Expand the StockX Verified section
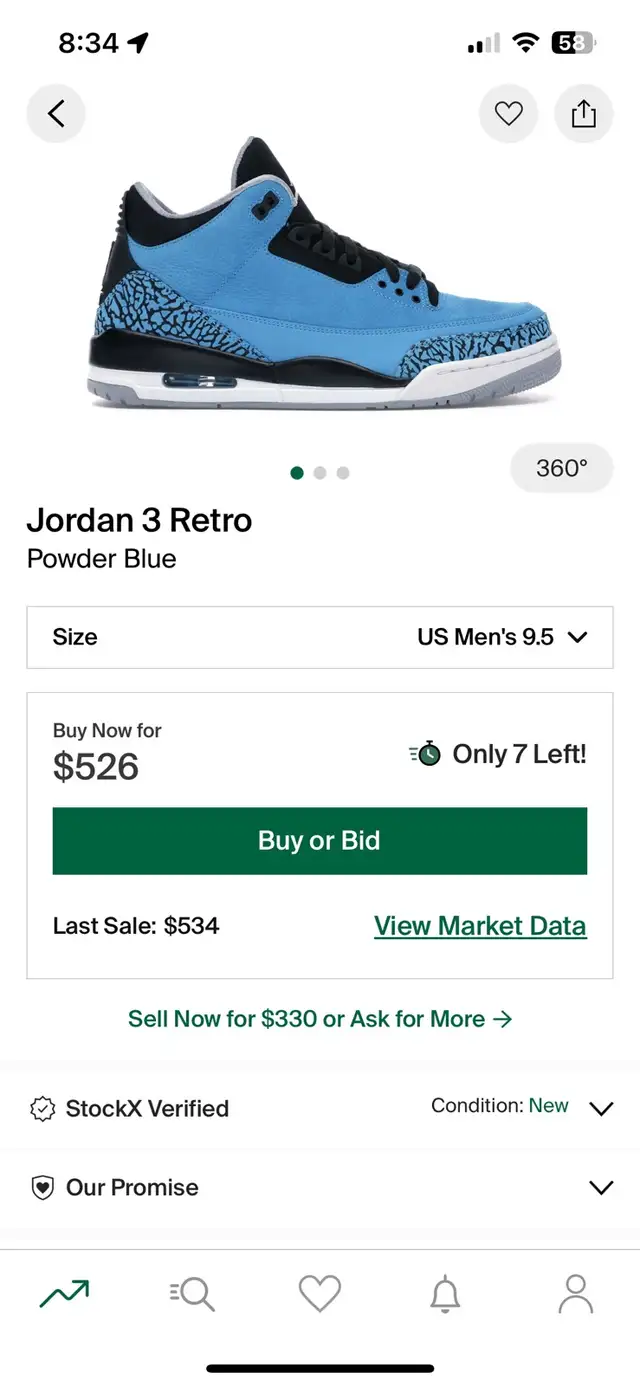Viewport: 640px width, 1386px height. click(x=601, y=1109)
